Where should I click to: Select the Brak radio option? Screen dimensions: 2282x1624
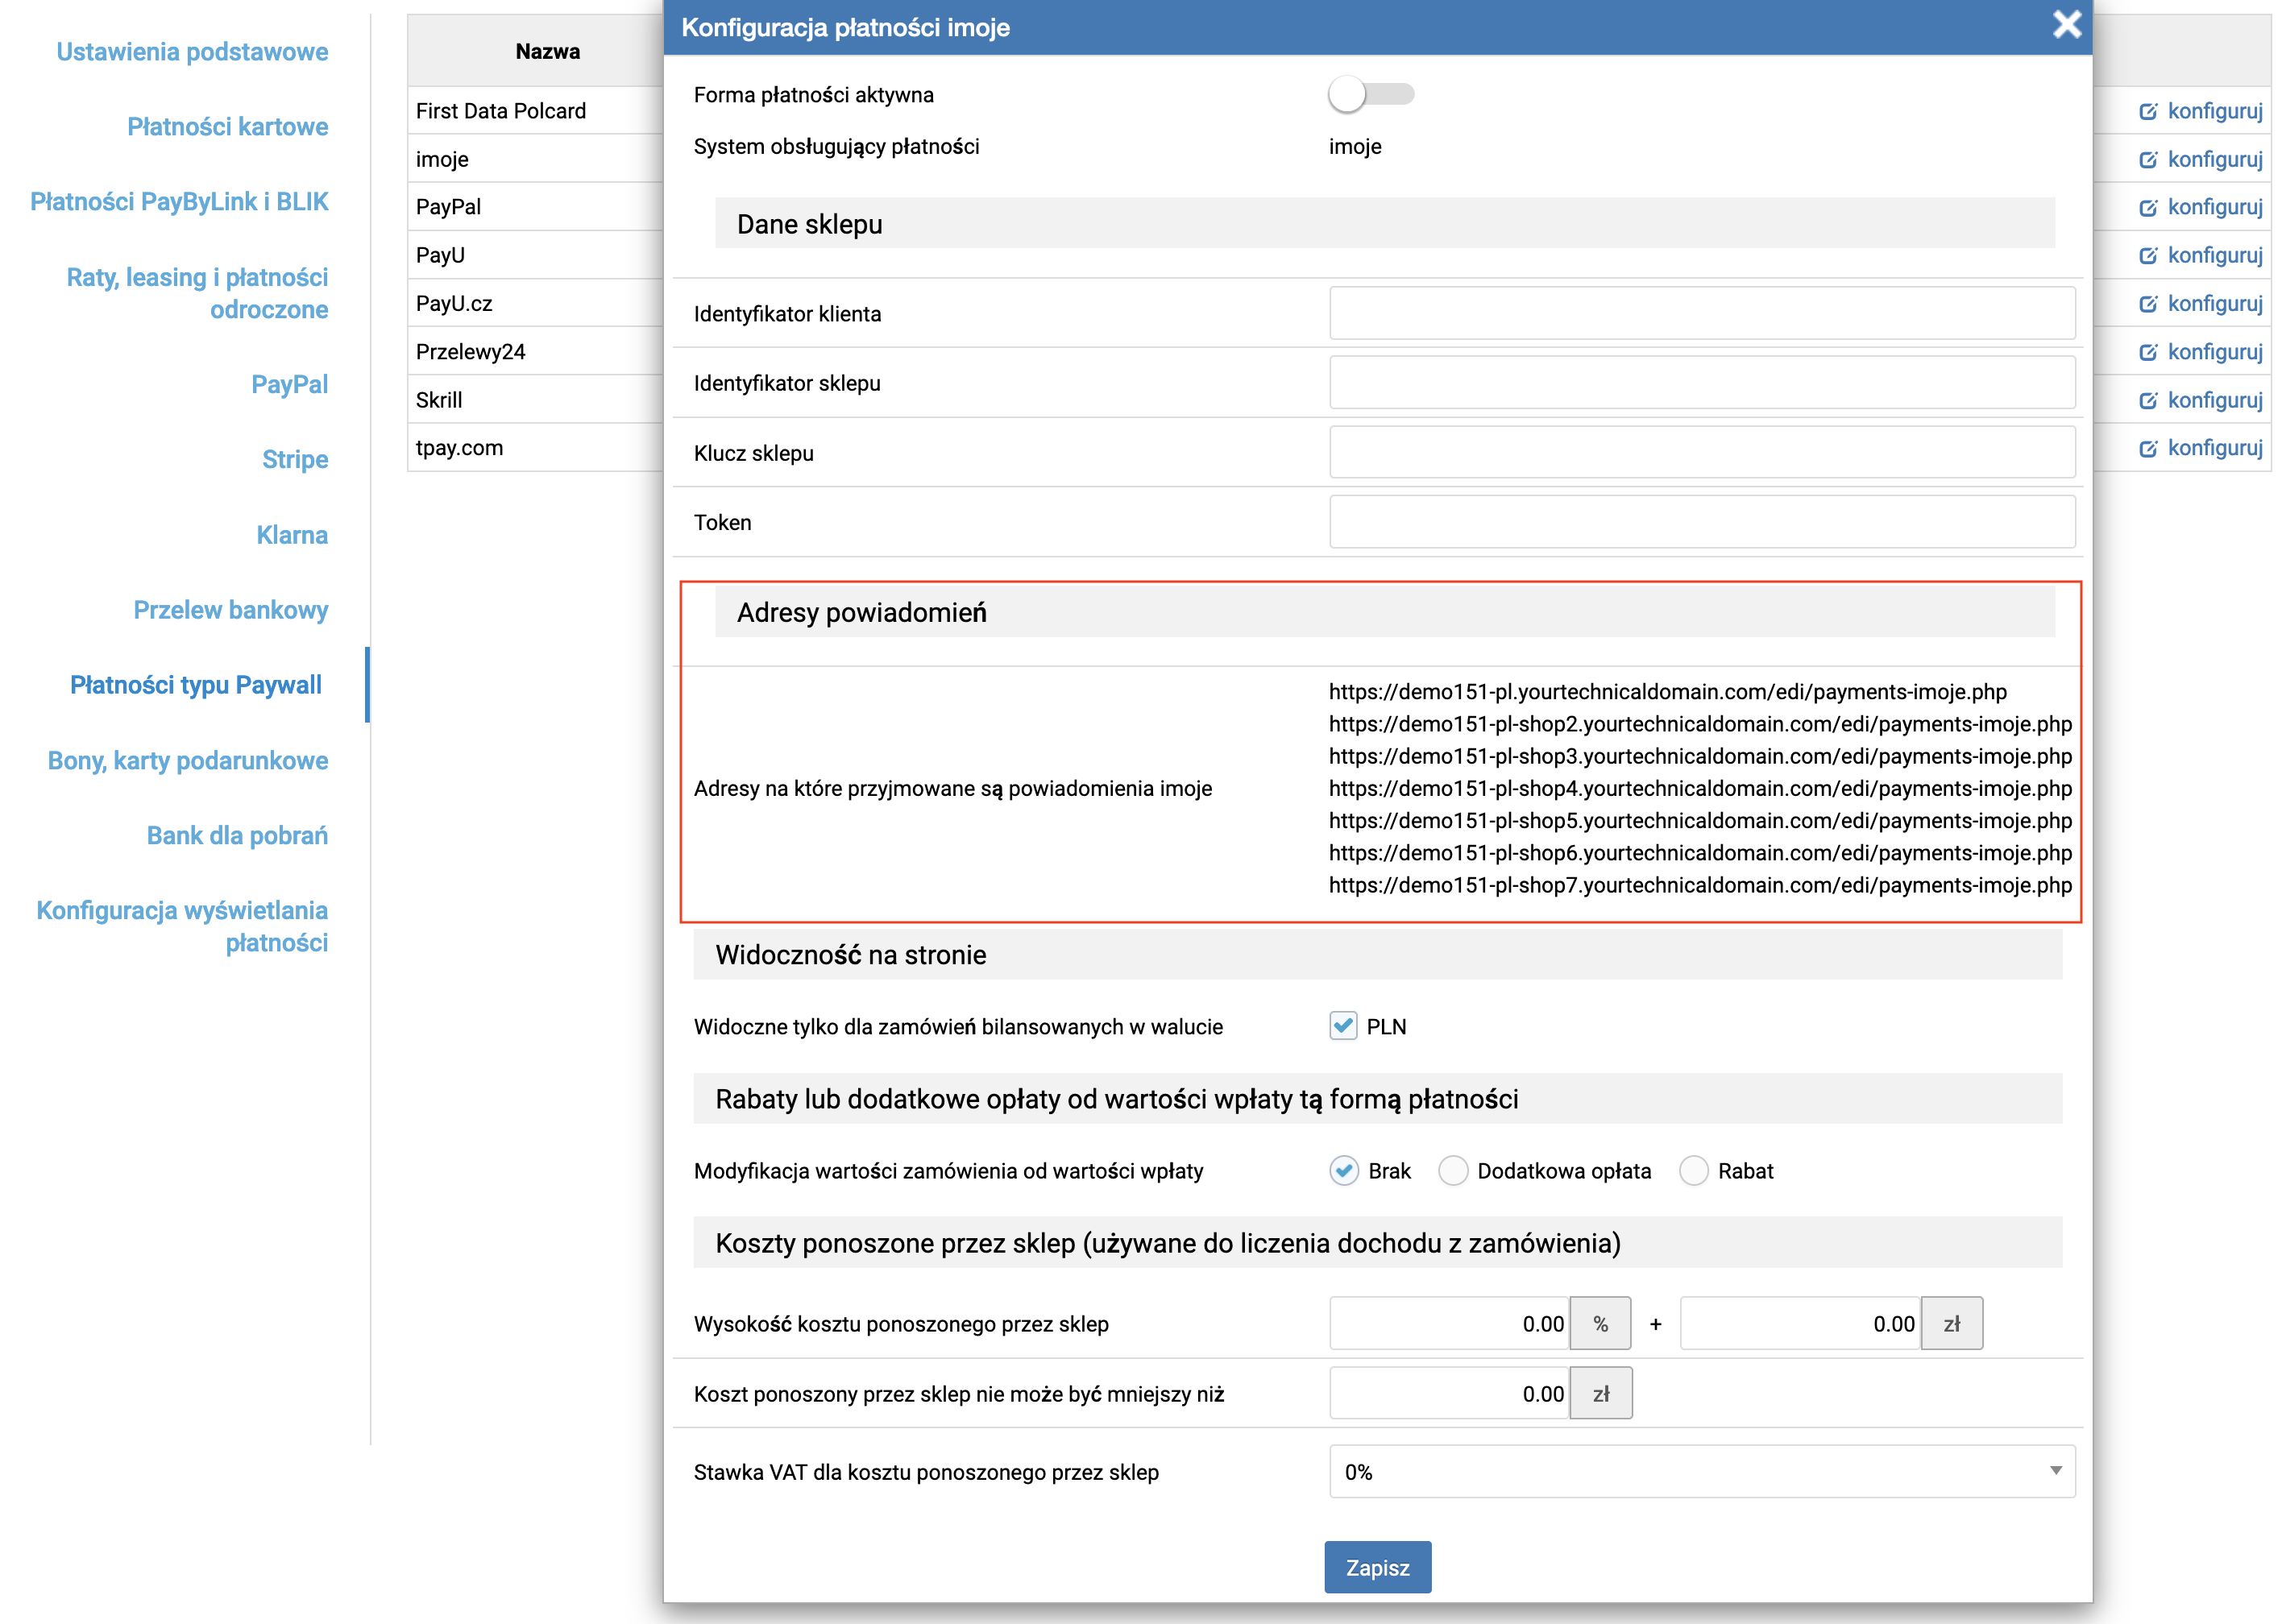1343,1170
